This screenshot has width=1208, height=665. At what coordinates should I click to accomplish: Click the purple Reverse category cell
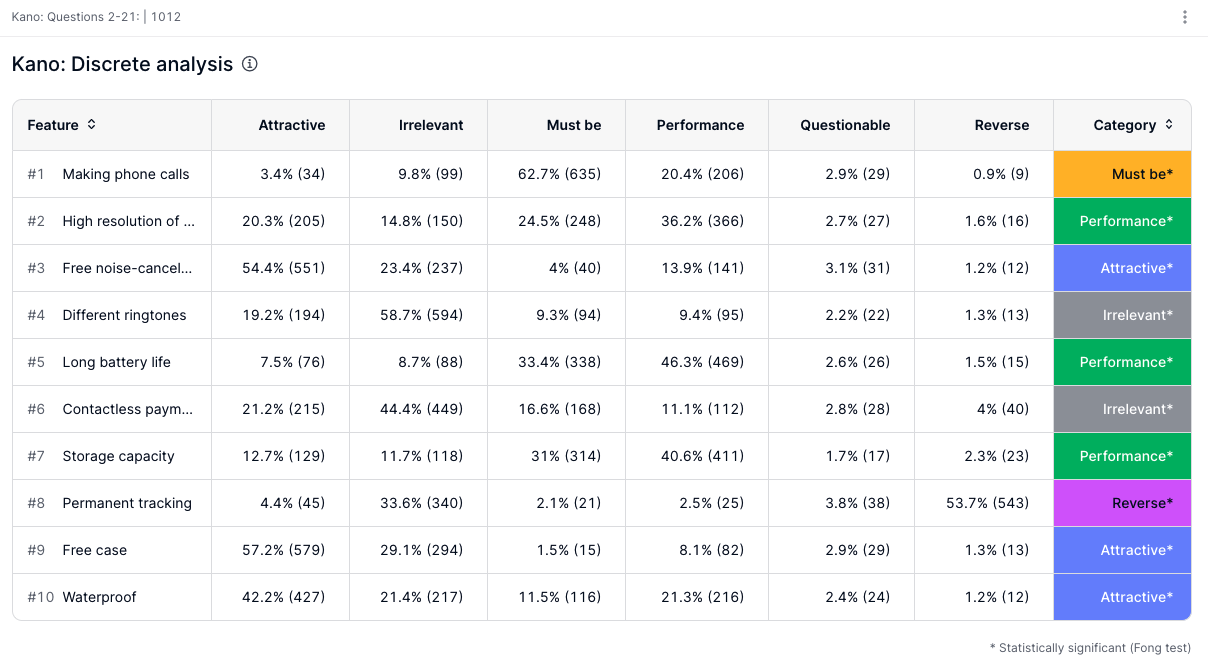(1122, 503)
